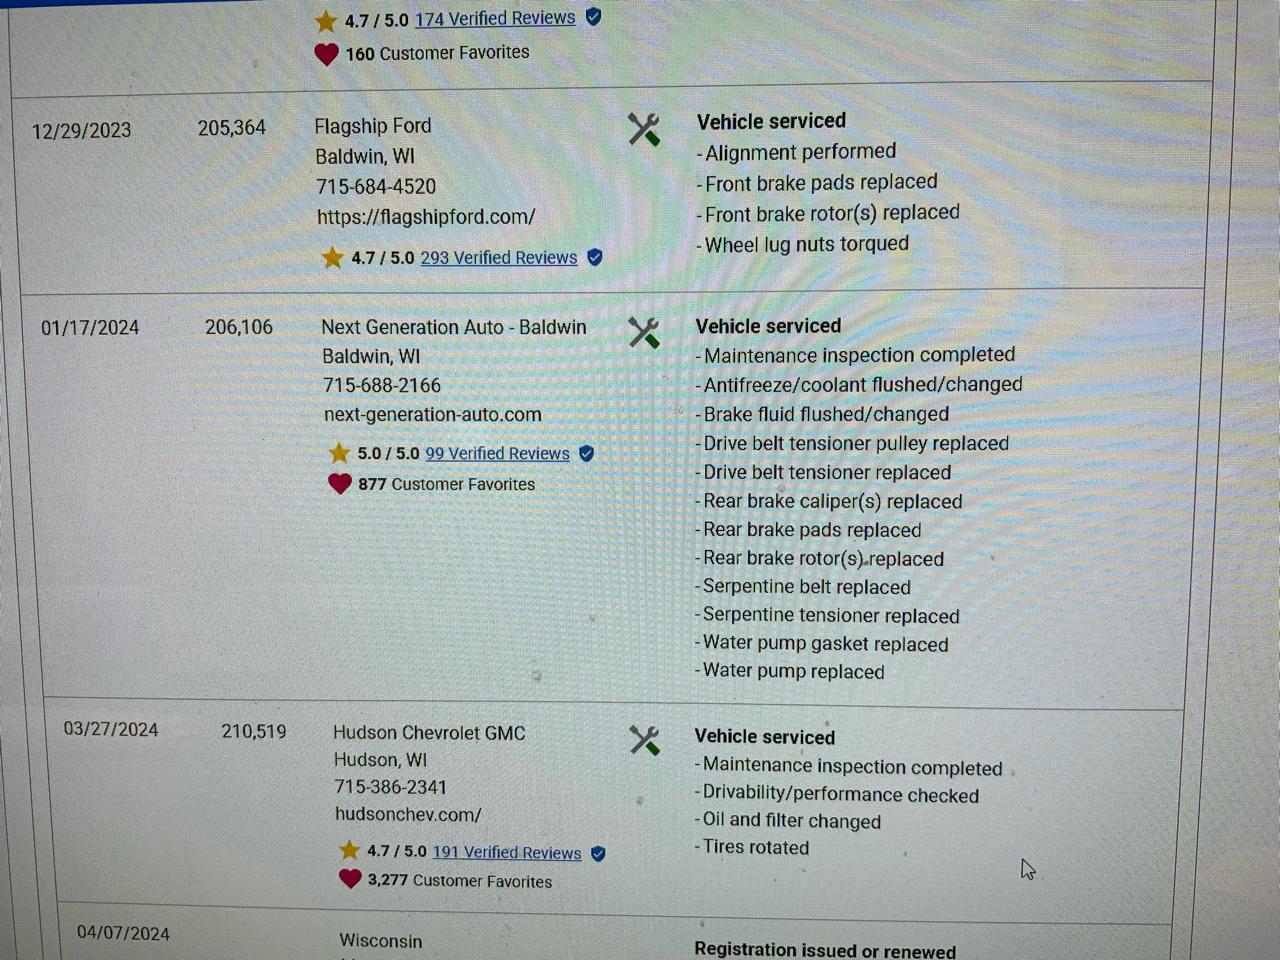1280x960 pixels.
Task: Click the wrench icon for Next Generation Auto
Action: coord(644,332)
